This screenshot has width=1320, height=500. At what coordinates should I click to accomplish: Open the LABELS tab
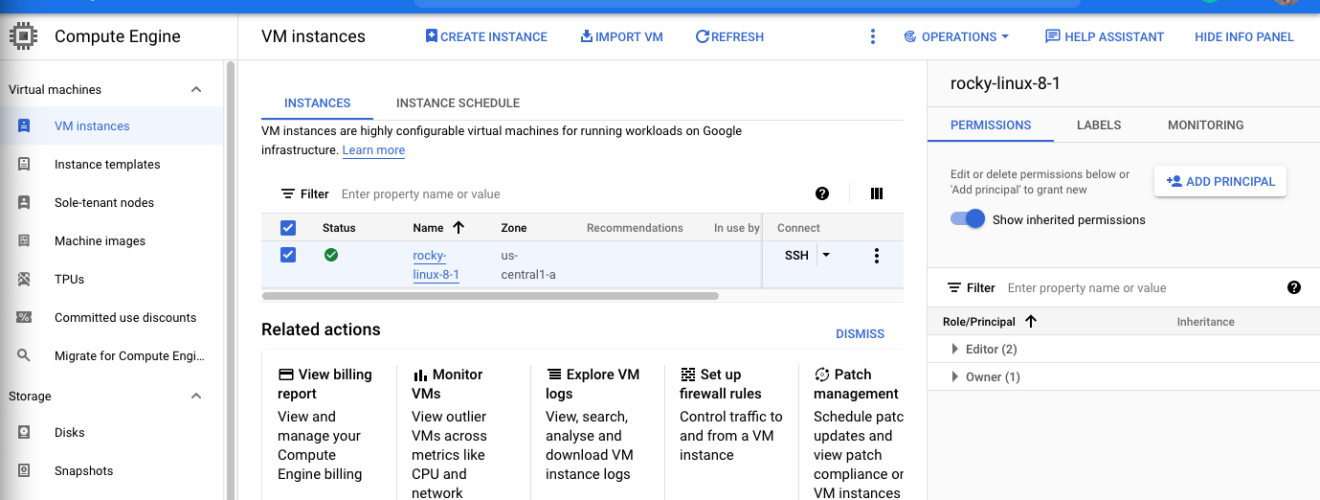(1099, 125)
